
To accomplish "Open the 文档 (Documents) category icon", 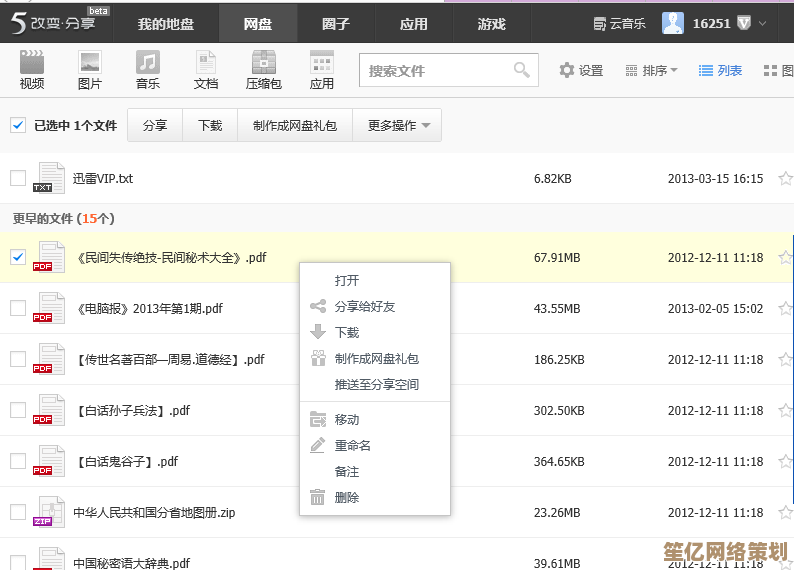I will tap(206, 70).
